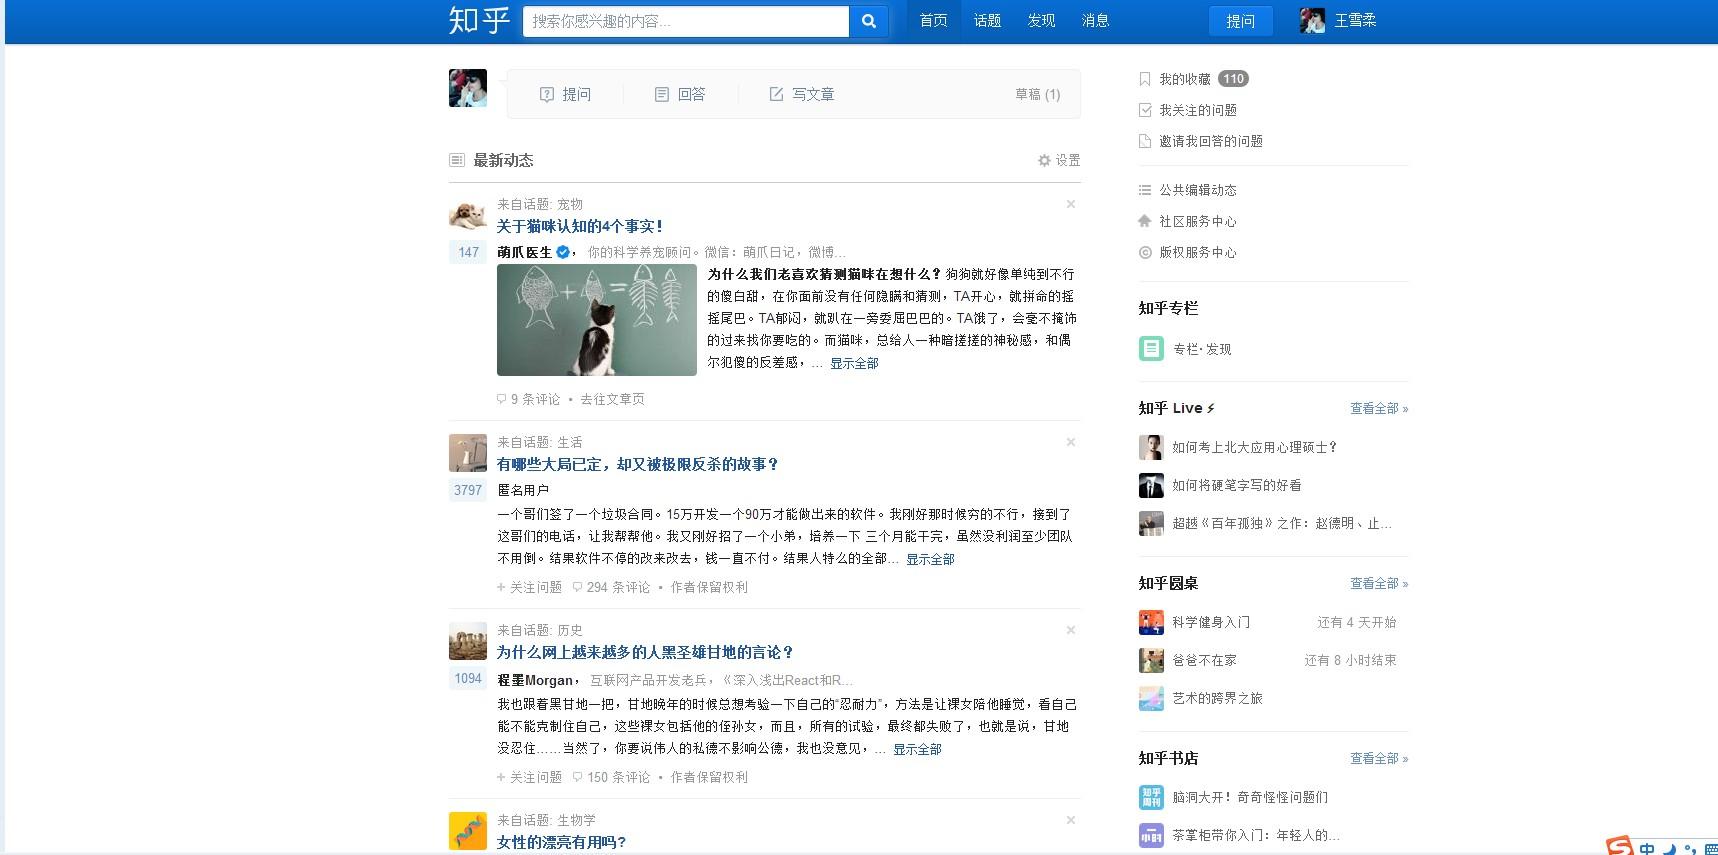The width and height of the screenshot is (1718, 855).
Task: Click the 邀请我回答的问题 document icon
Action: (x=1145, y=141)
